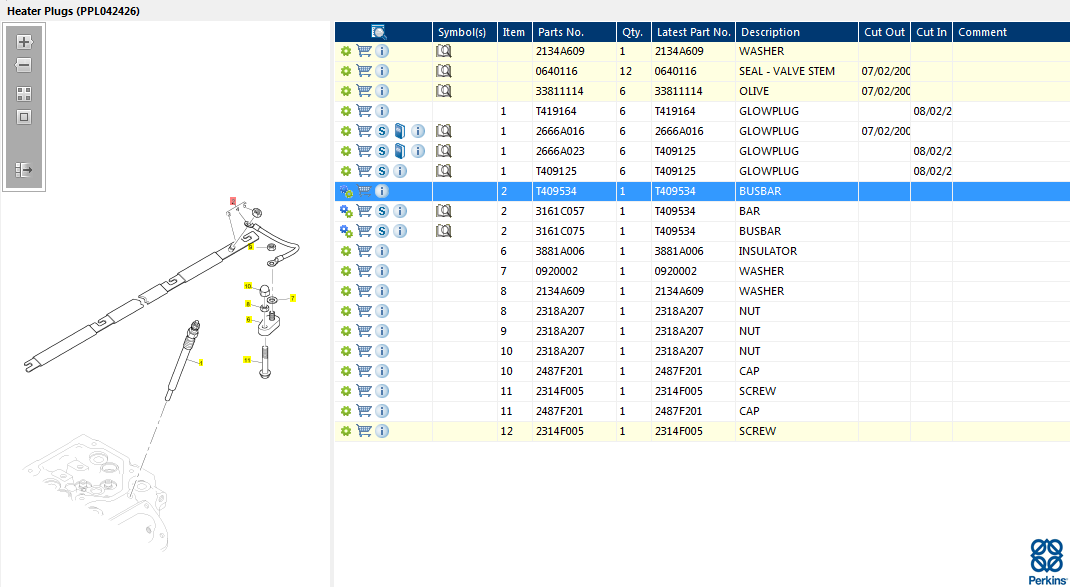Select callout 8 in the diagram
This screenshot has height=587, width=1070.
click(248, 304)
